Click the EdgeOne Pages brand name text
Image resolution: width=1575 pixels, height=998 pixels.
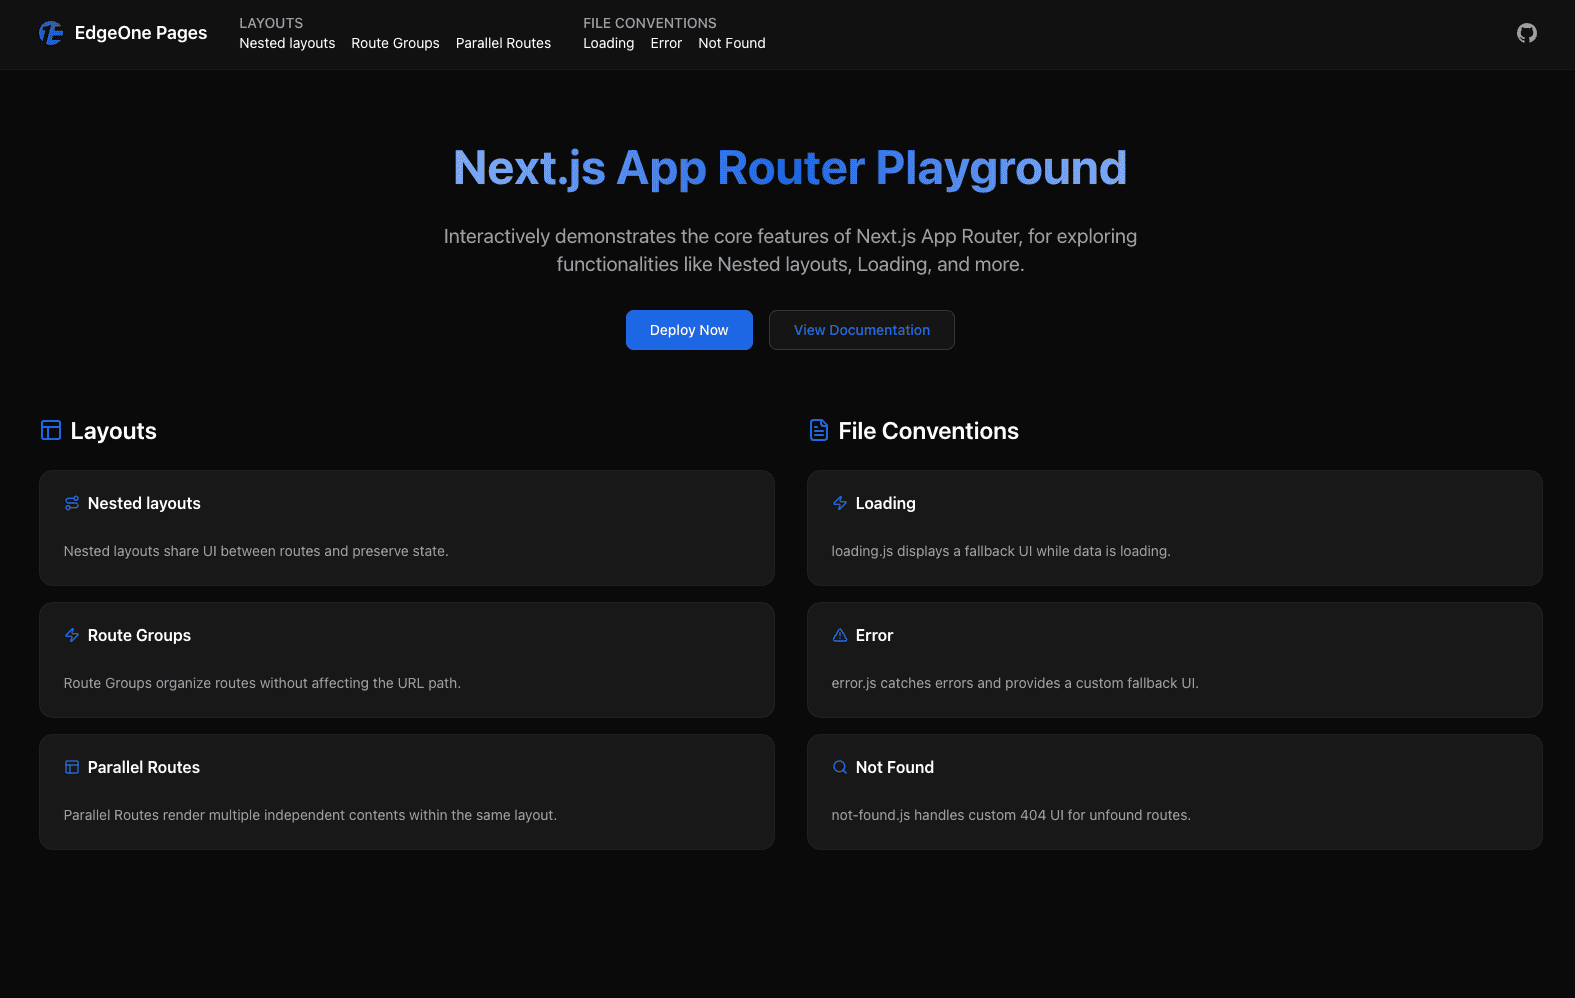141,33
